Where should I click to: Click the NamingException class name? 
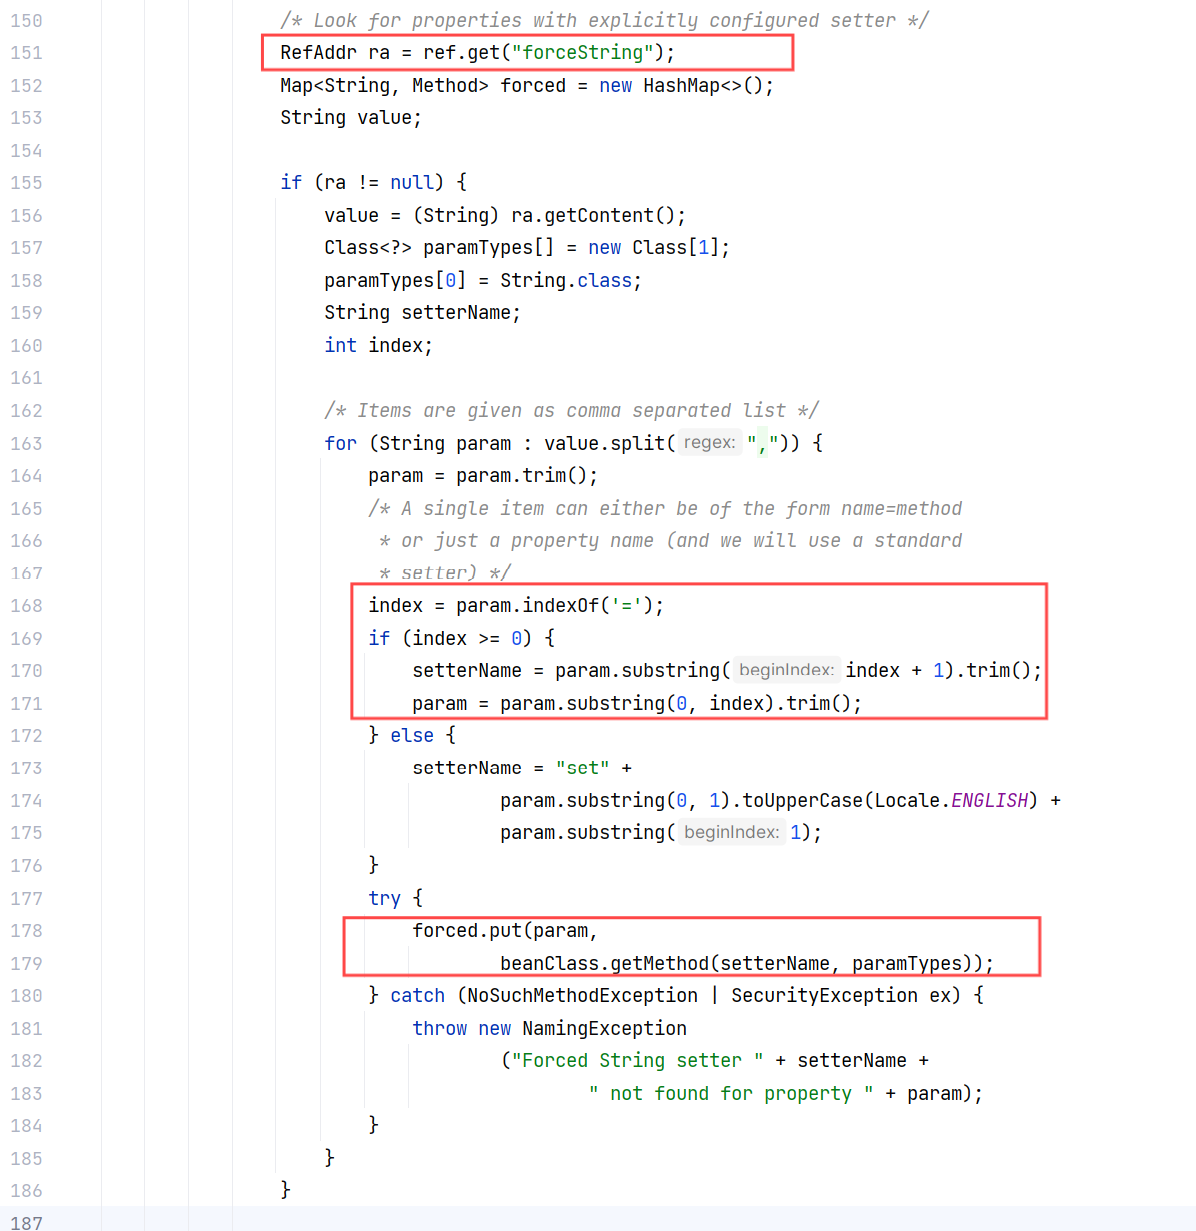click(x=604, y=1029)
